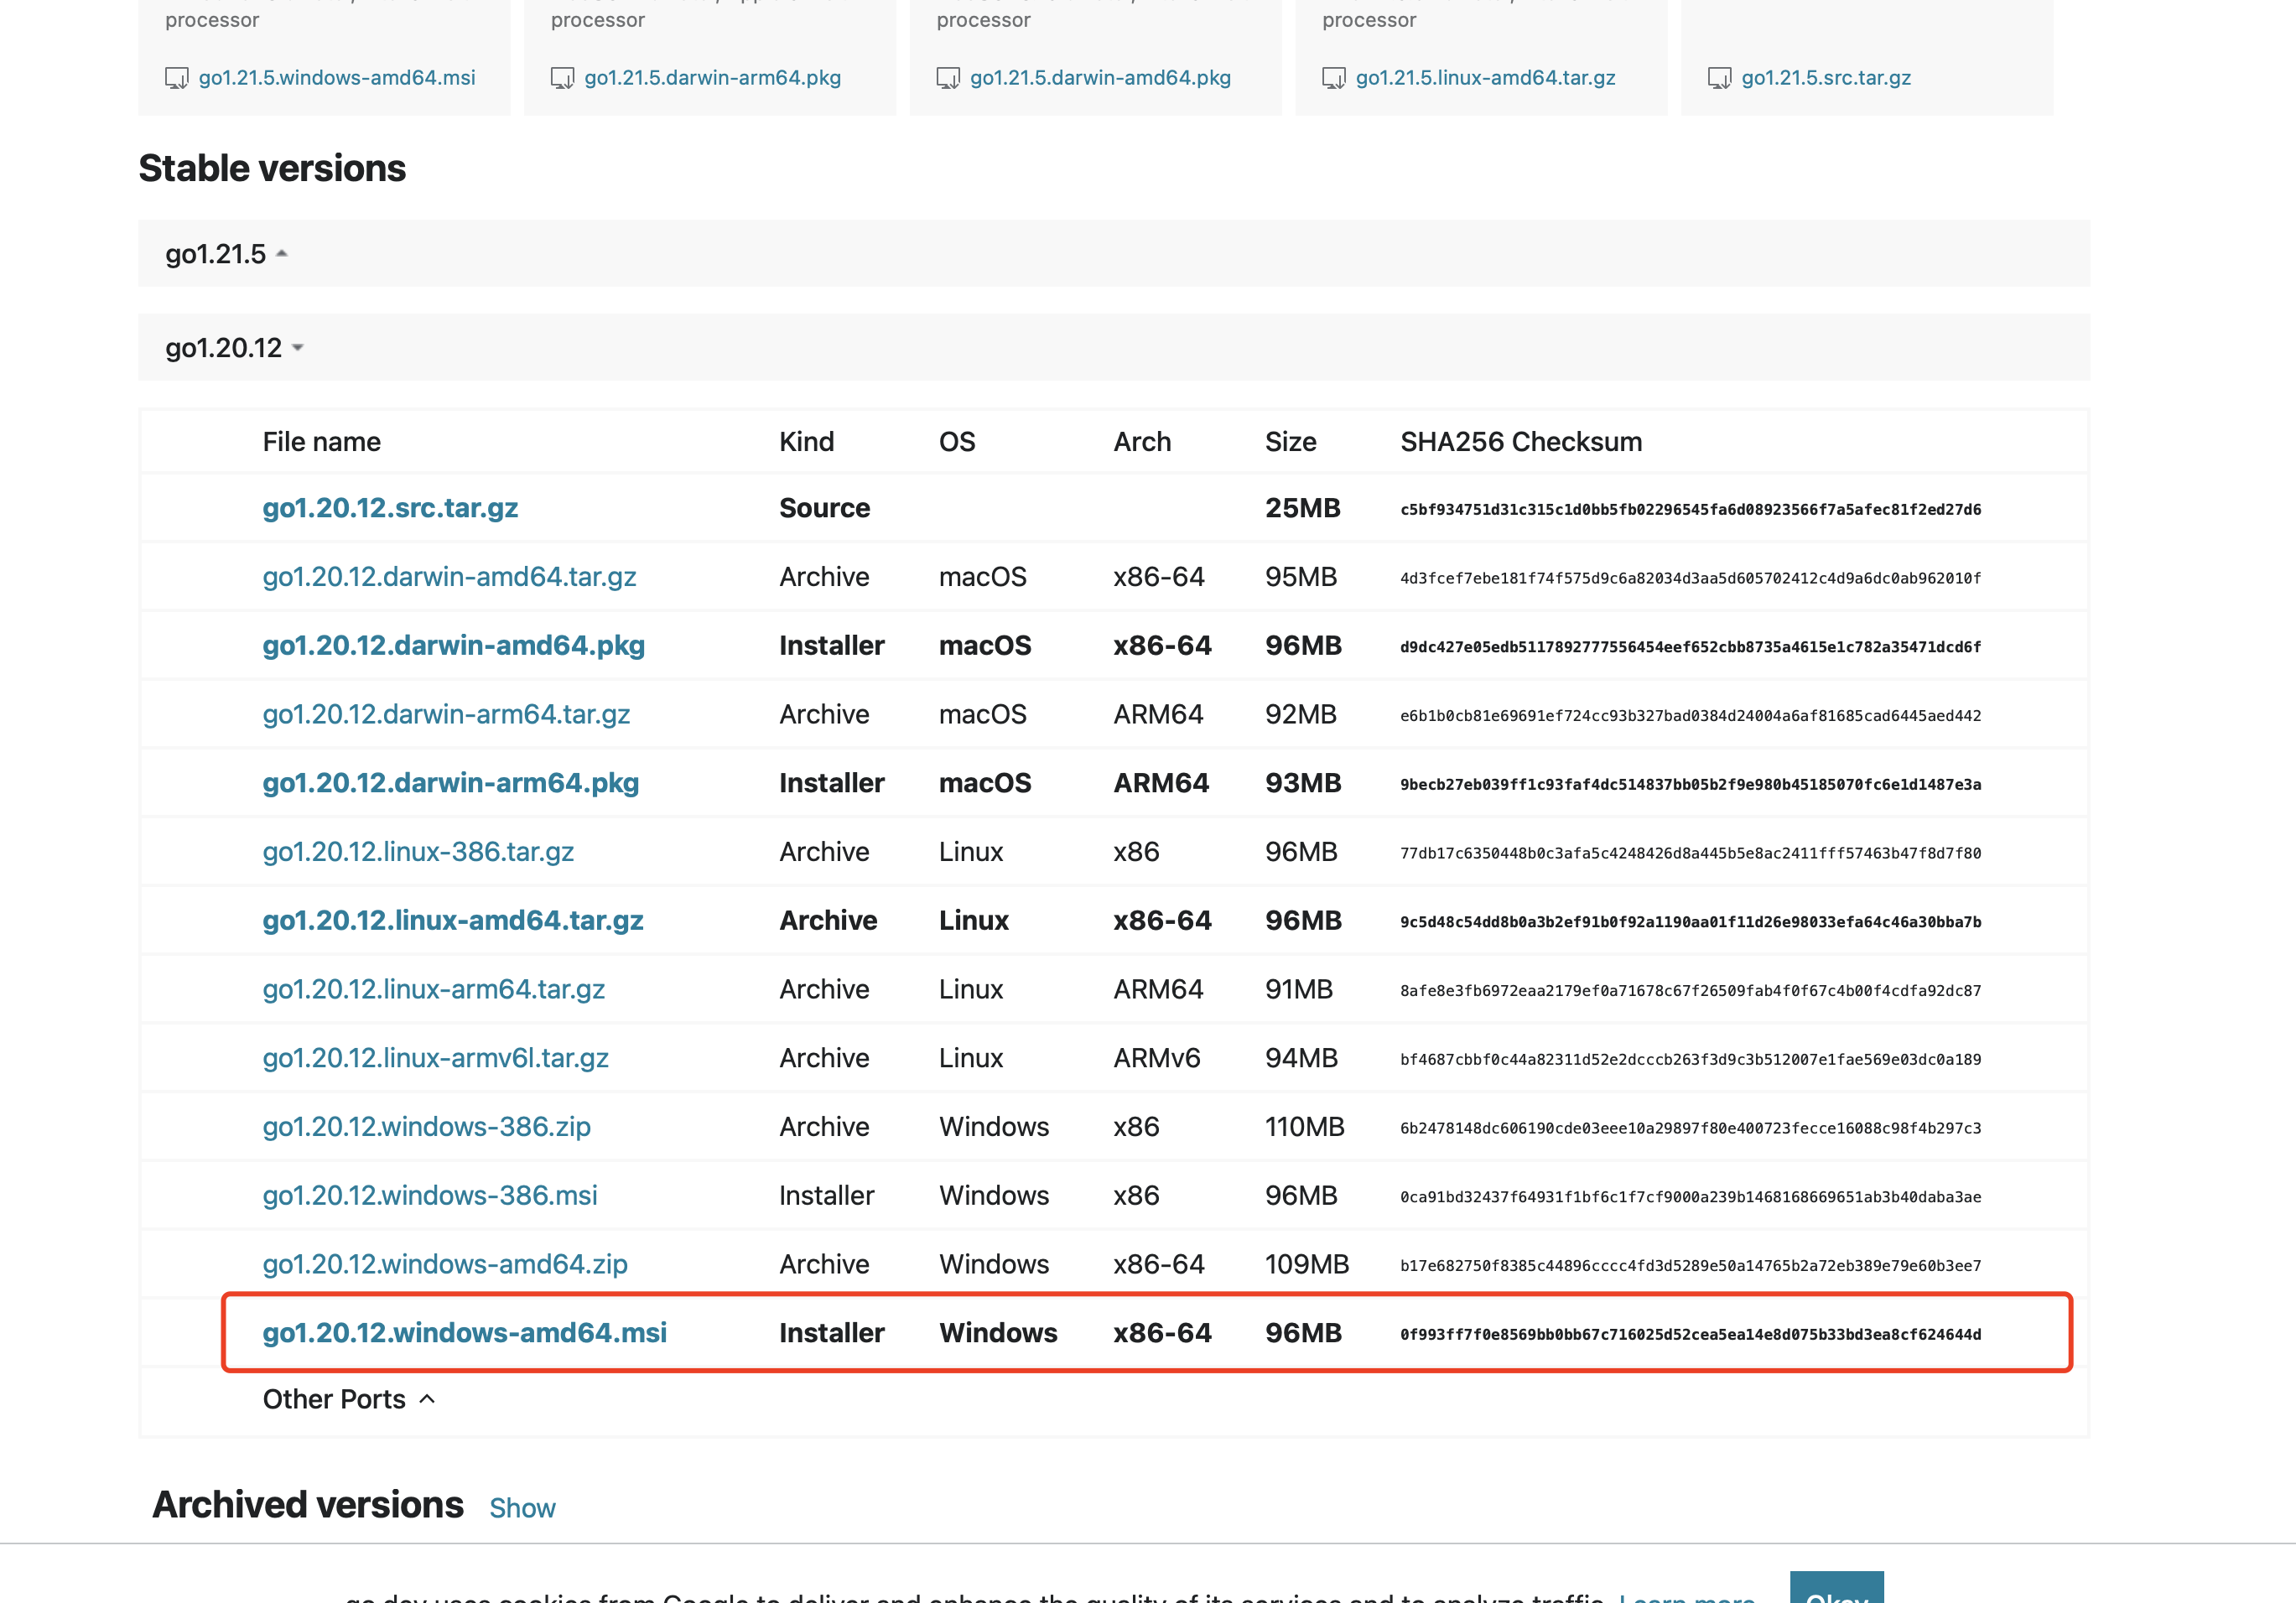This screenshot has height=1603, width=2296.
Task: Open the Learn more cookie link
Action: (1686, 1596)
